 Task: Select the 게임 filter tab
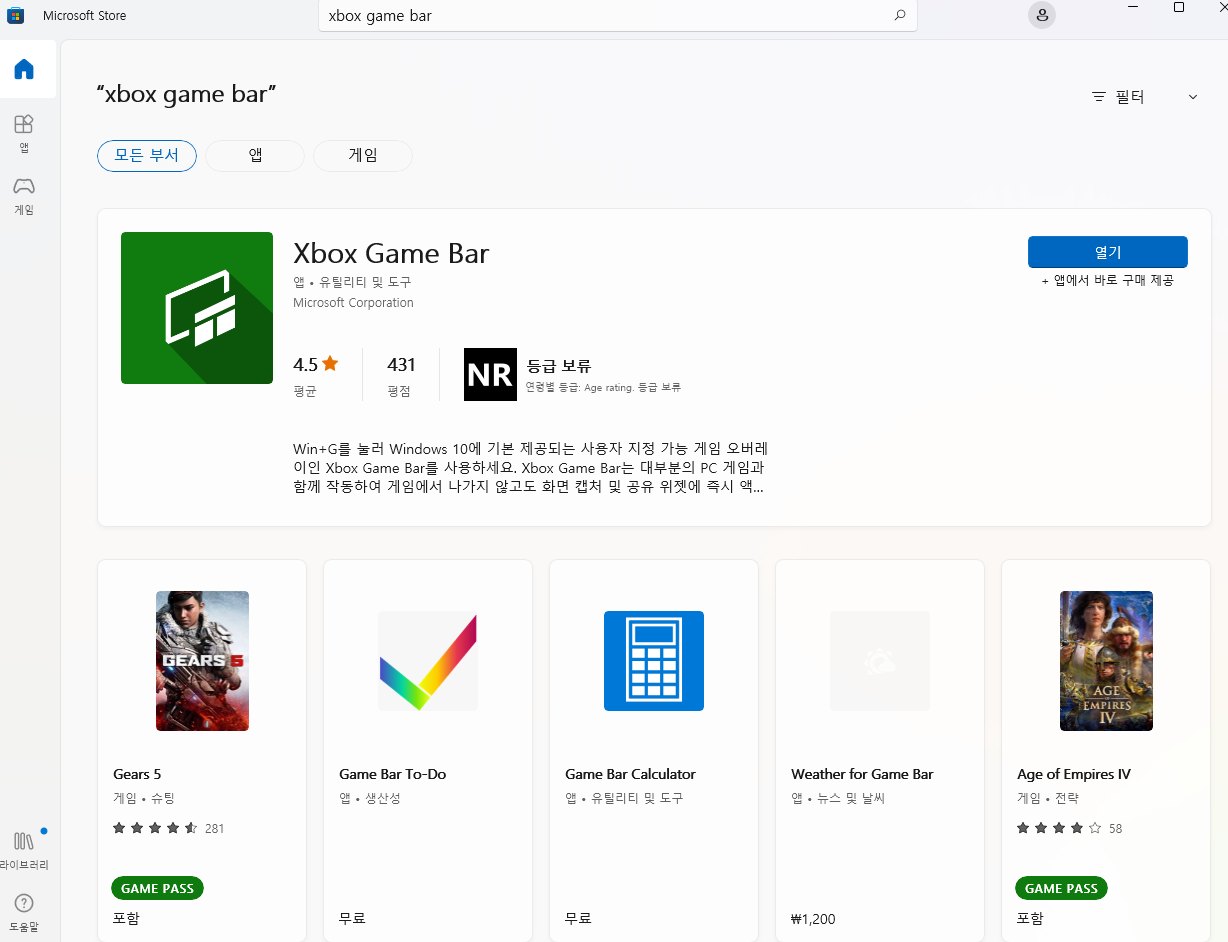[363, 156]
